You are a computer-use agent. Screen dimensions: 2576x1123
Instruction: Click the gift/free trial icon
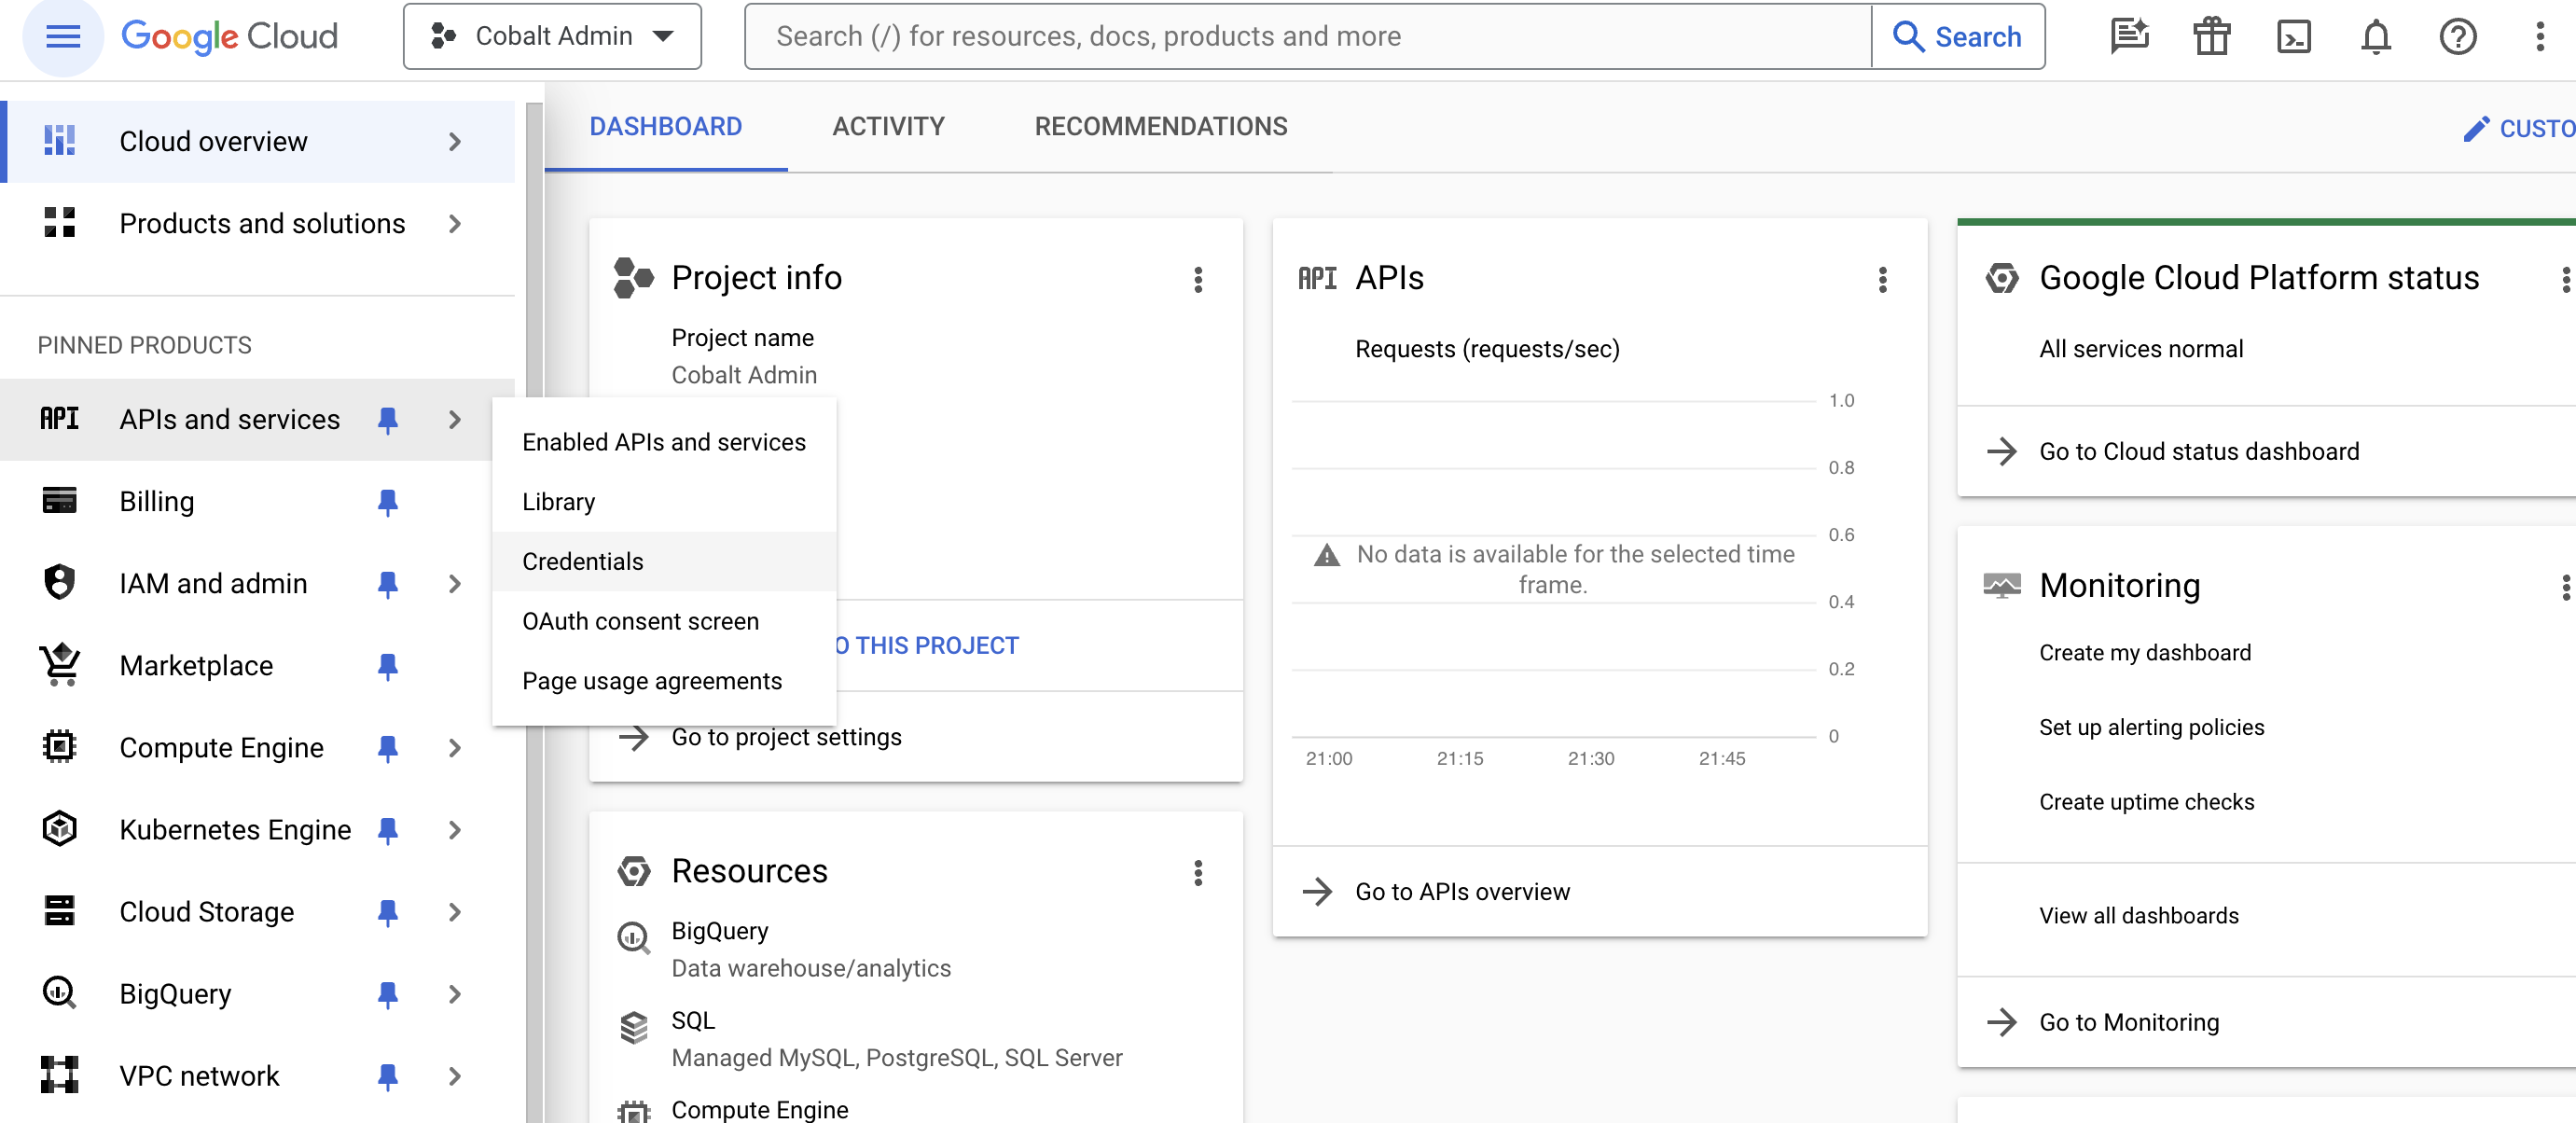pyautogui.click(x=2211, y=36)
